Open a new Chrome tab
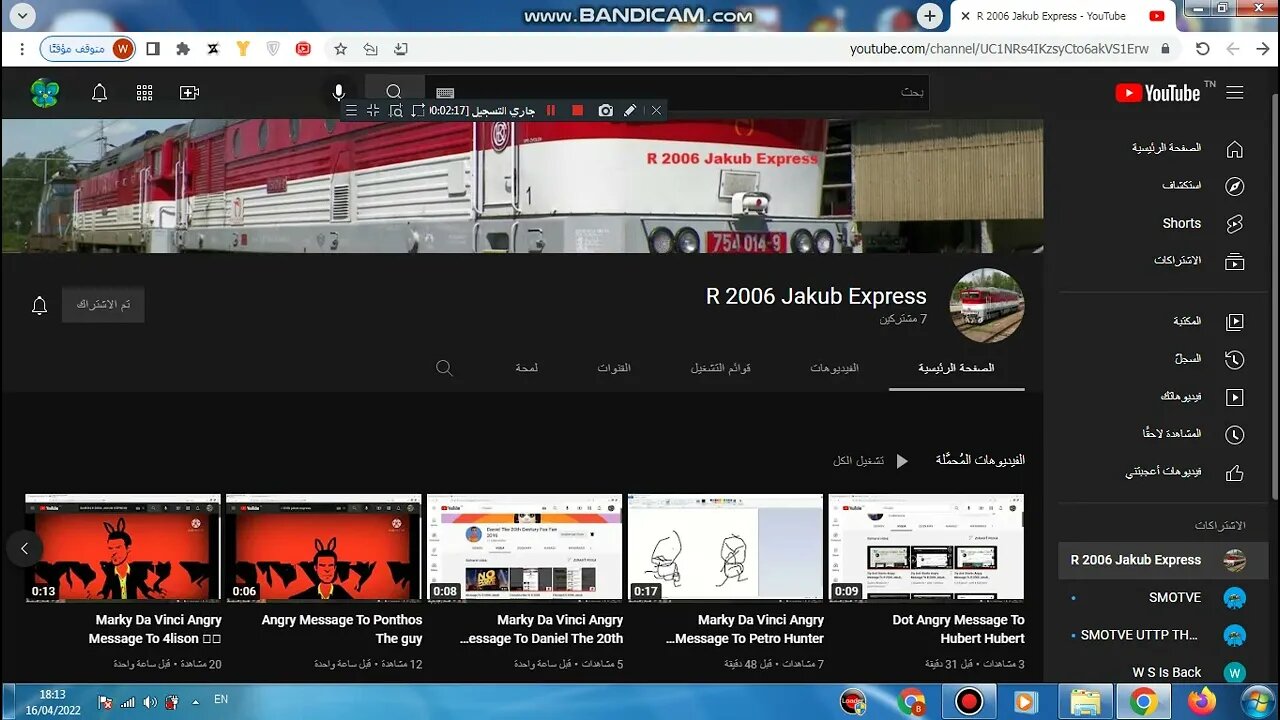The height and width of the screenshot is (720, 1280). coord(930,15)
